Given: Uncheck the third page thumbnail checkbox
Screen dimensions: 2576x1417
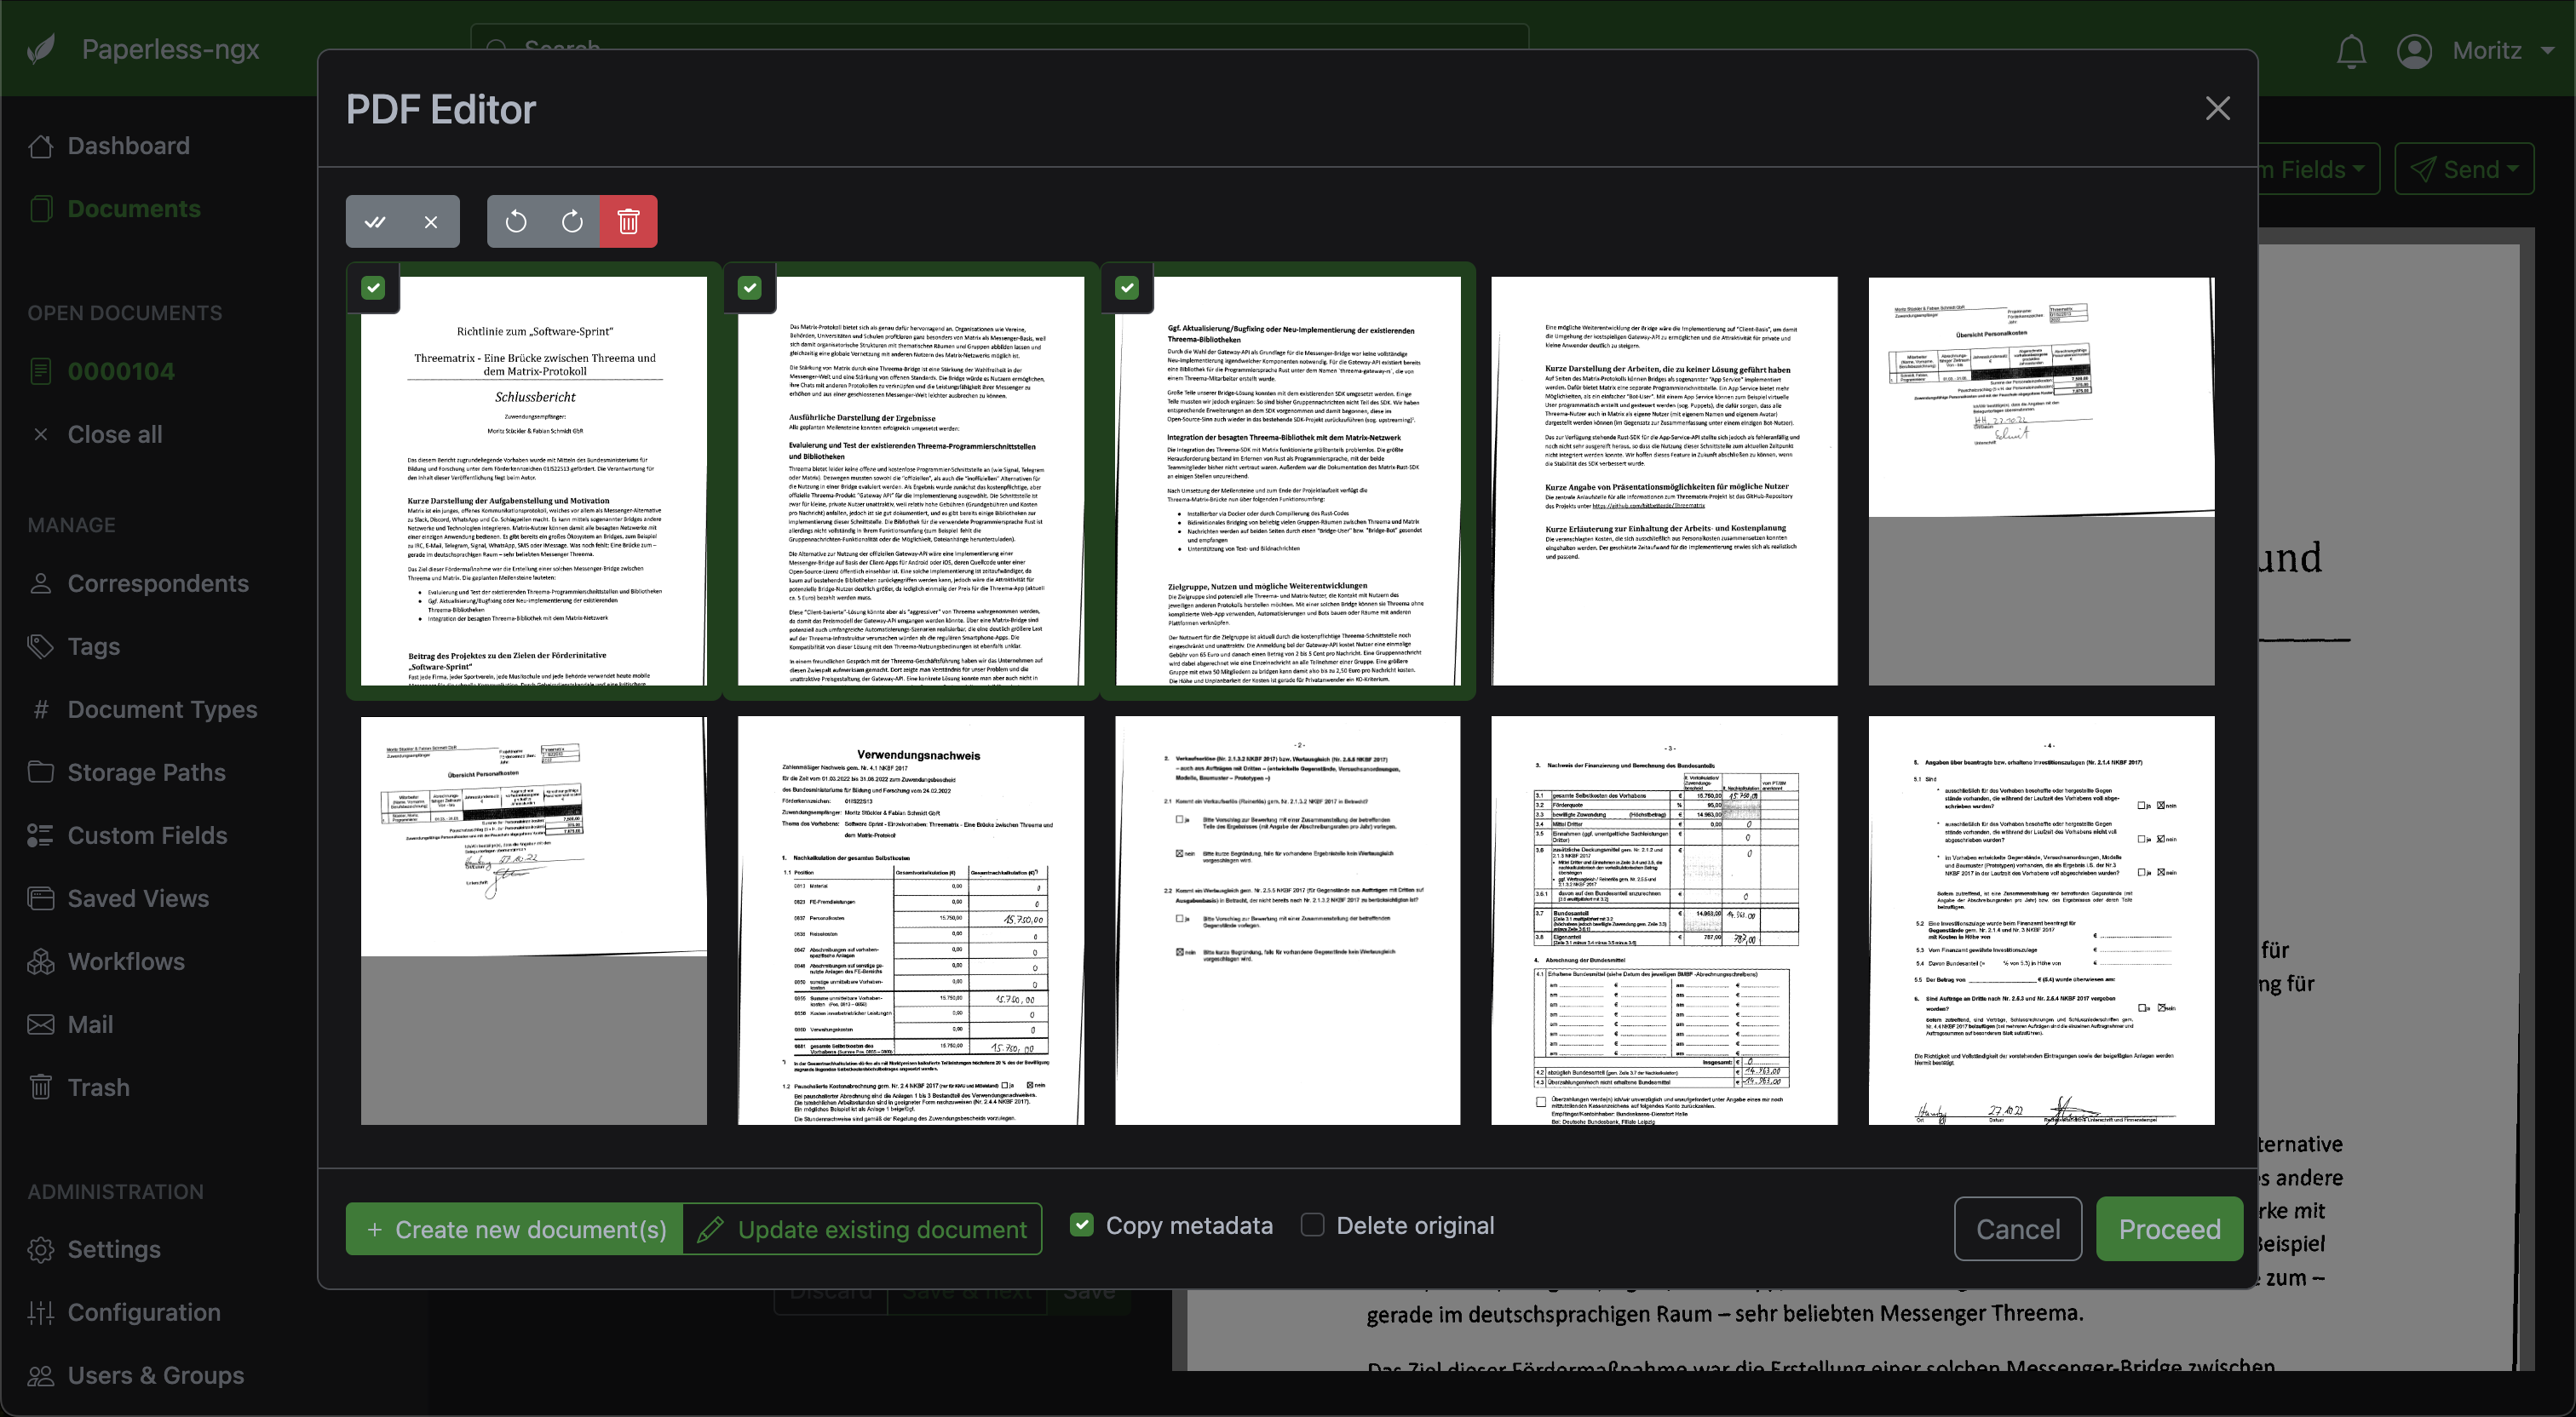Looking at the screenshot, I should [1127, 288].
